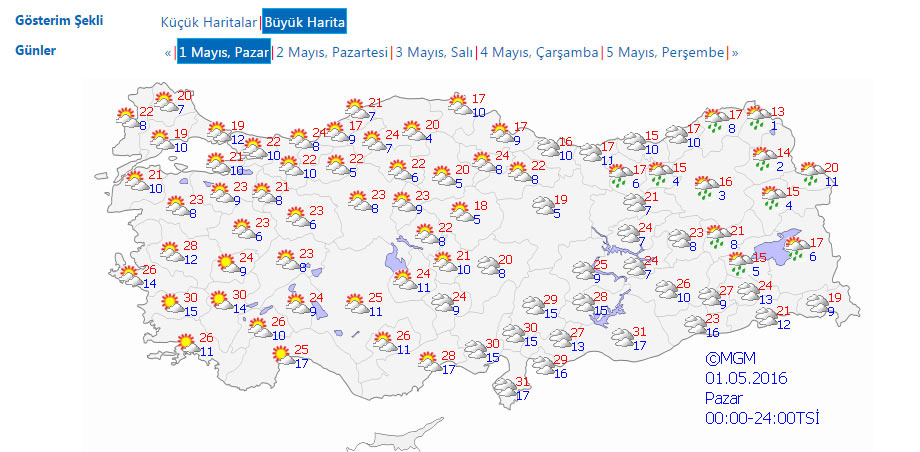This screenshot has width=920, height=452.
Task: Click the partly sunny icon labeled 25/11
Action: coord(357,303)
